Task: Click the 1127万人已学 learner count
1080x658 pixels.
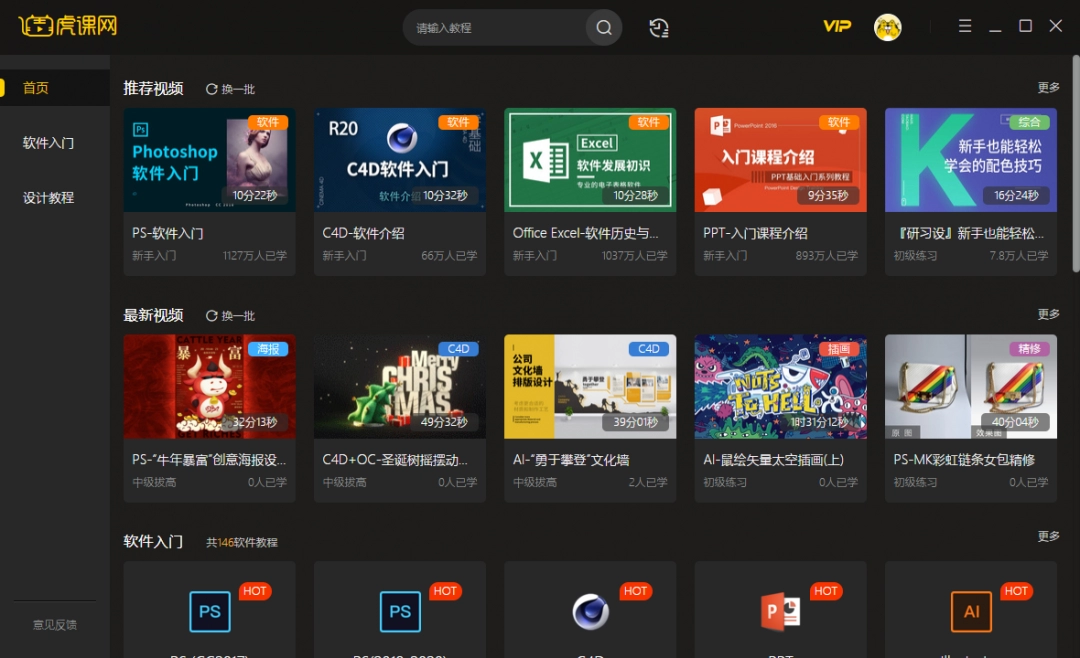Action: click(255, 256)
